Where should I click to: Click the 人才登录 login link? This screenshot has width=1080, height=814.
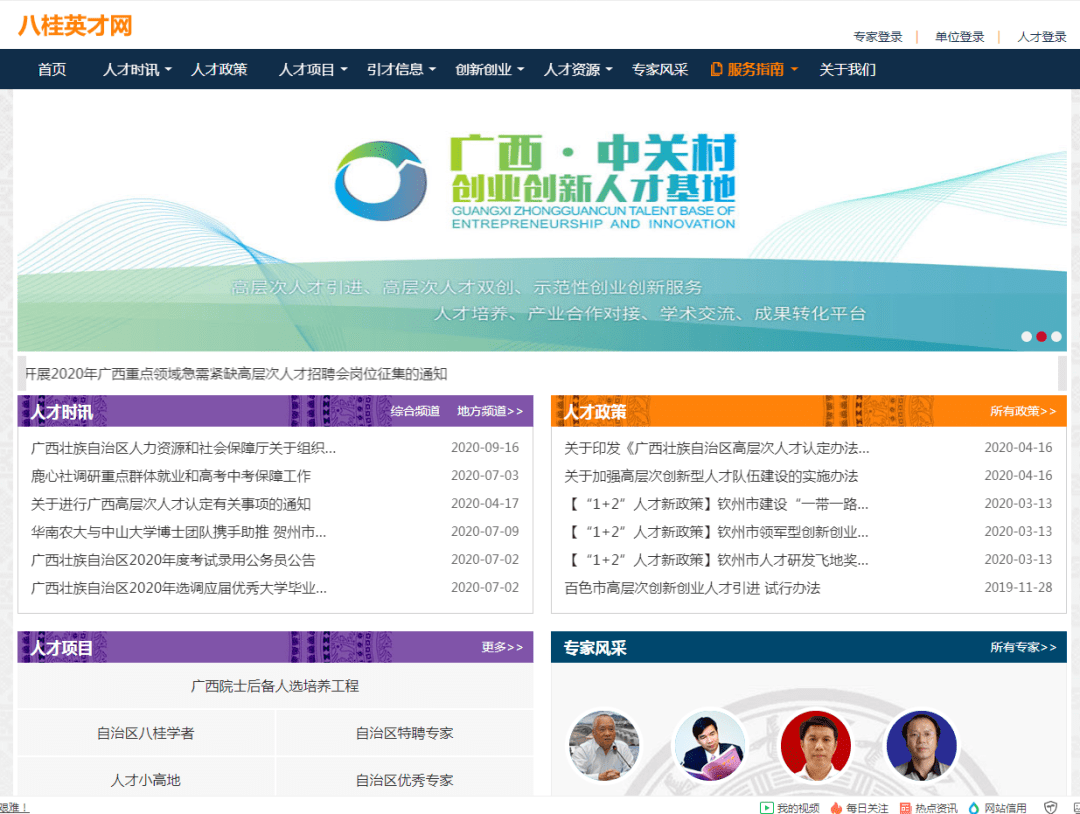click(x=1041, y=37)
